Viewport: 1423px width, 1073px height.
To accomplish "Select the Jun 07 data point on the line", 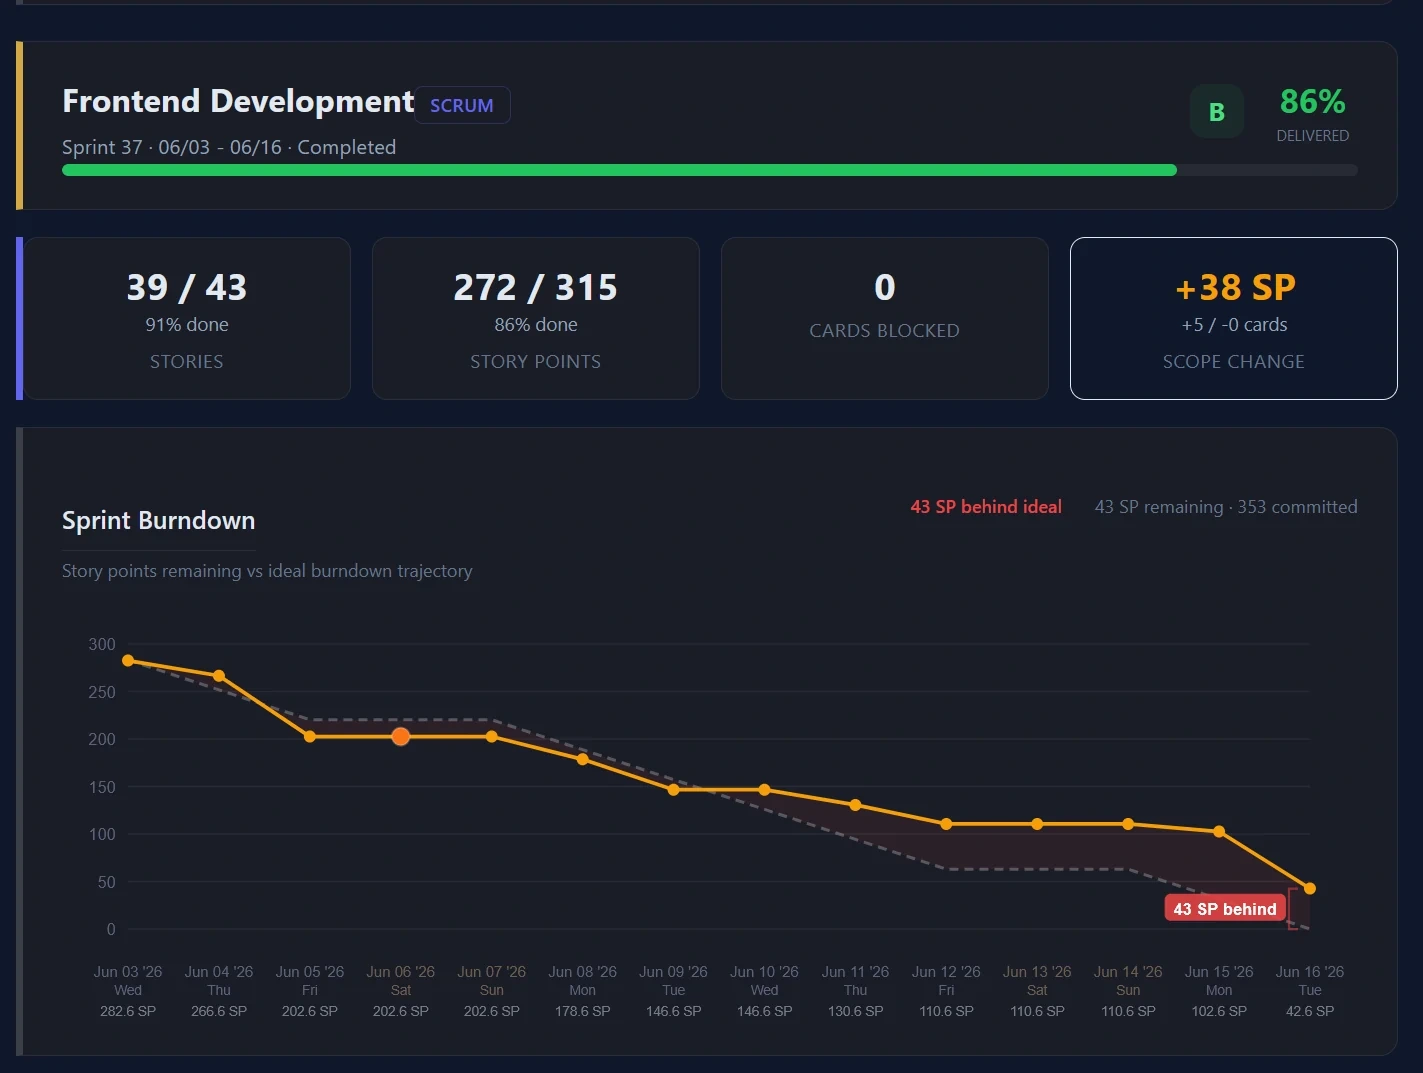I will click(492, 736).
